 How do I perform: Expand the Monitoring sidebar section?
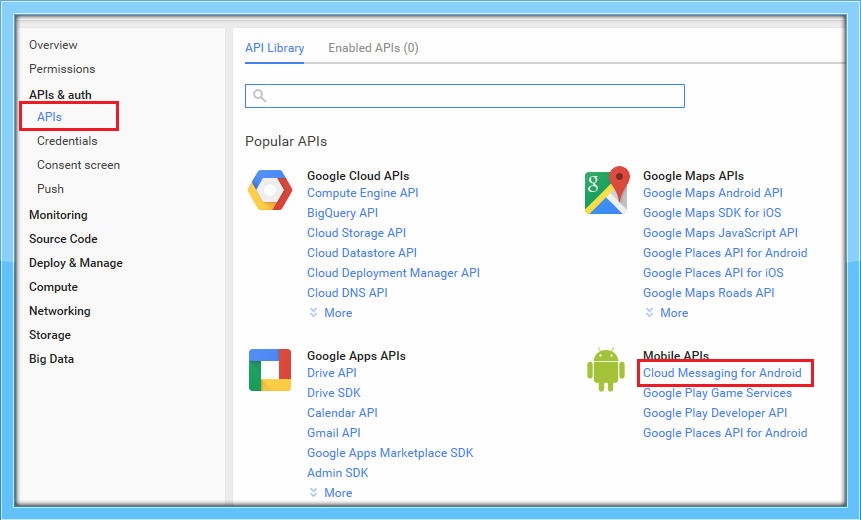pyautogui.click(x=58, y=215)
